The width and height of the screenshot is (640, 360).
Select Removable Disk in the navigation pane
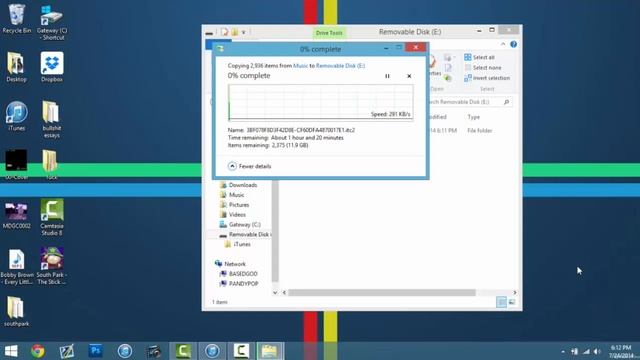click(x=245, y=234)
